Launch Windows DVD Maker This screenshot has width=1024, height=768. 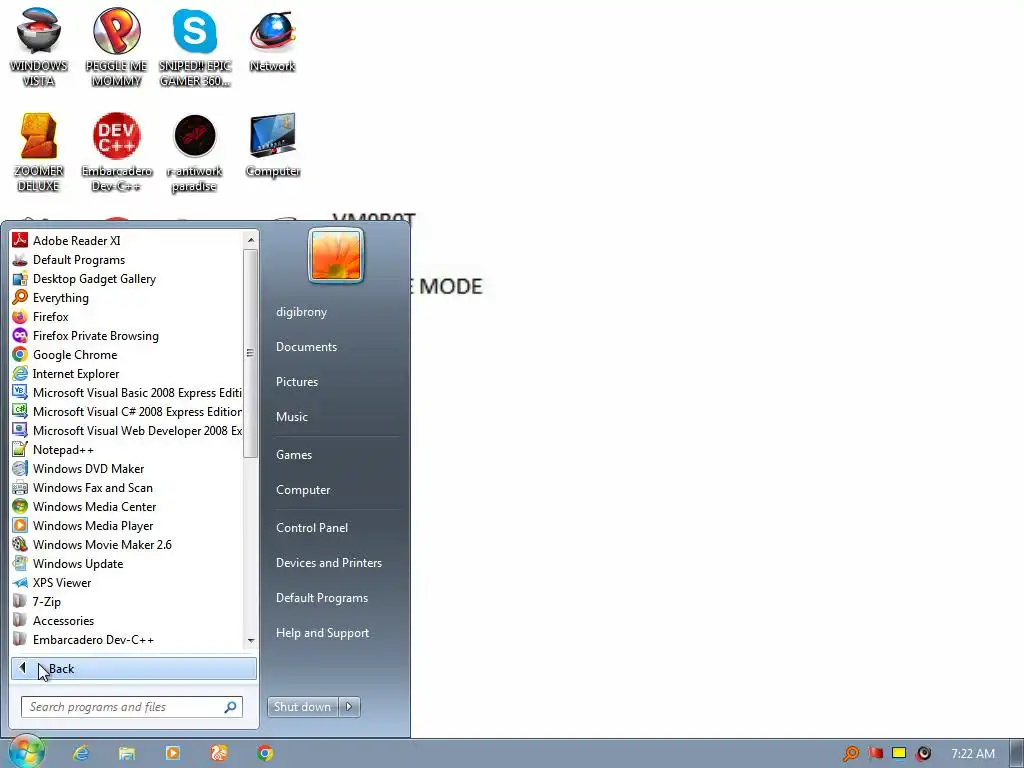[127, 469]
